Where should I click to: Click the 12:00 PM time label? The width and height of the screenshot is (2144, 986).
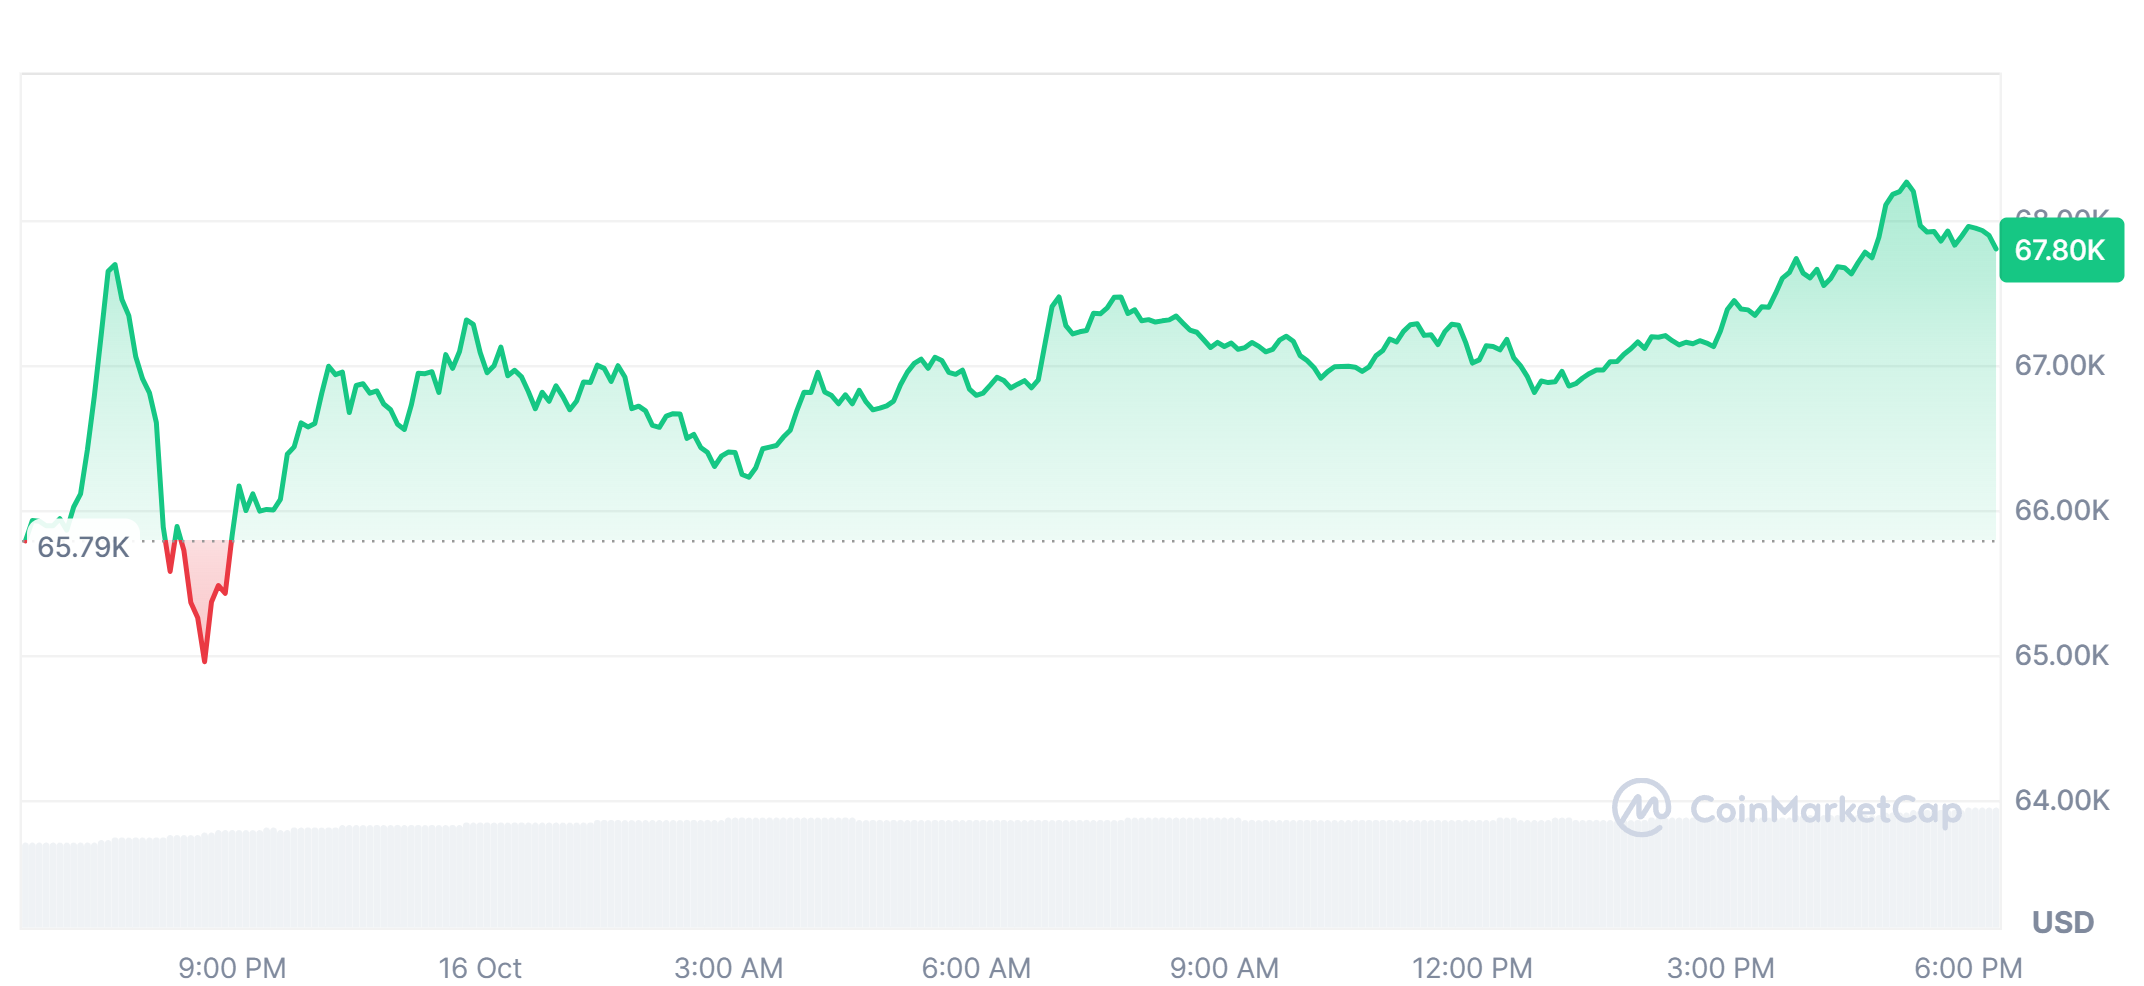[1472, 968]
